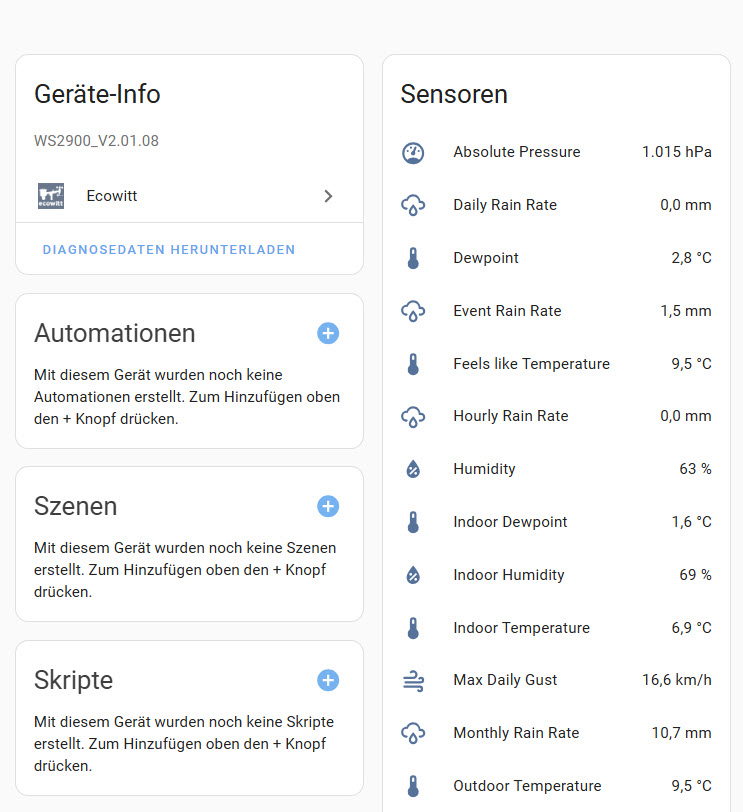The image size is (743, 812).
Task: Select the Daily Rain Rate cloud icon
Action: (413, 206)
